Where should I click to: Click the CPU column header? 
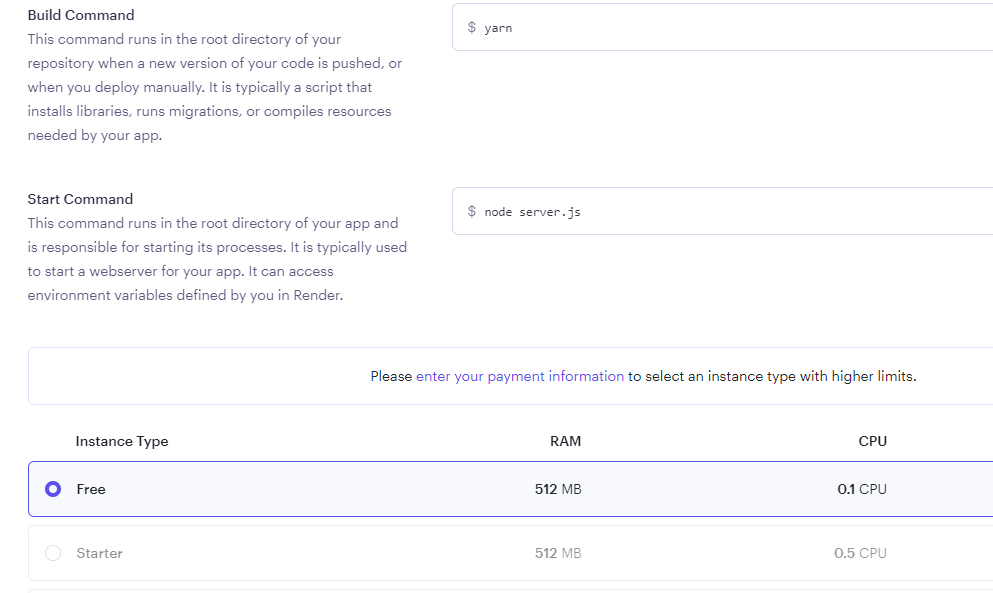(872, 441)
